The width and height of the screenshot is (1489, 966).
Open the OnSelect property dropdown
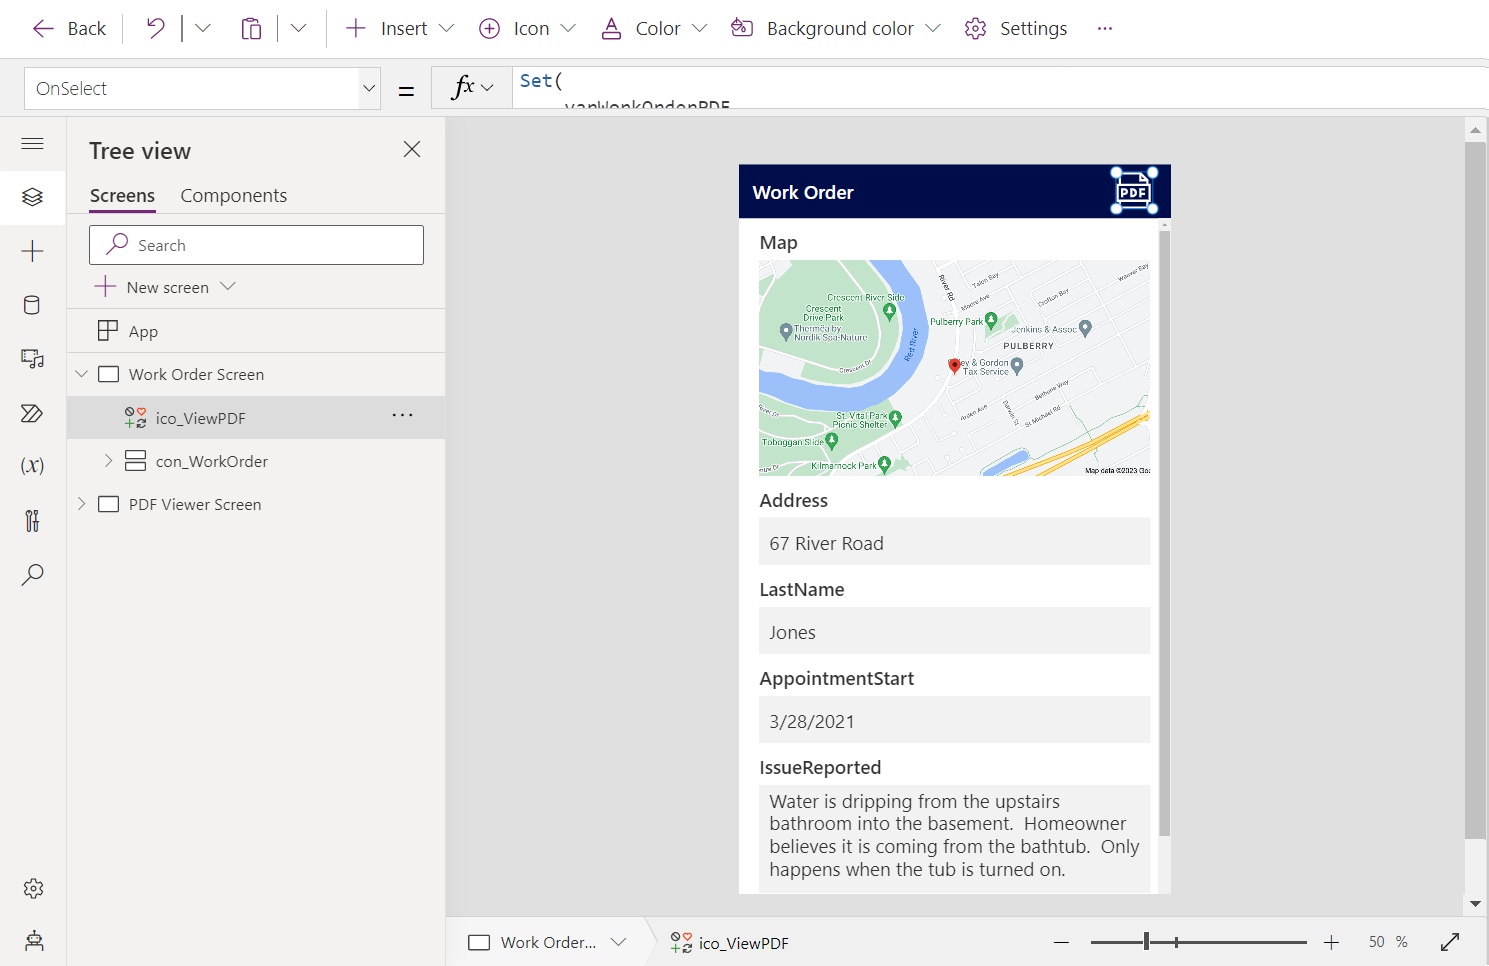(x=368, y=88)
